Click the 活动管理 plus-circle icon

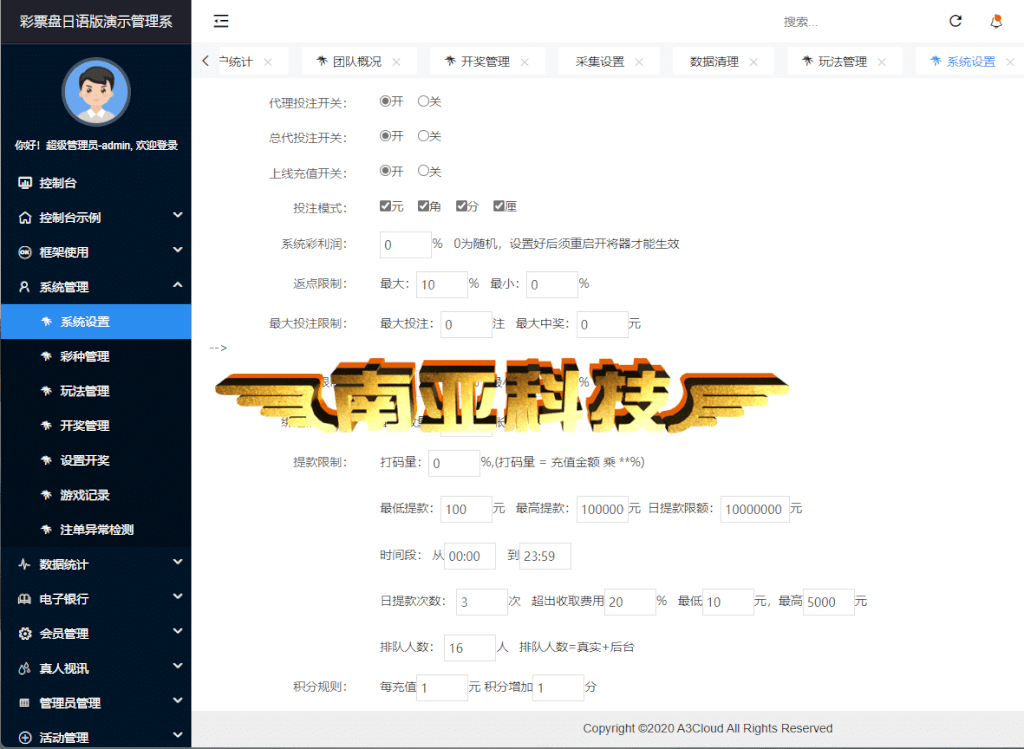(25, 737)
